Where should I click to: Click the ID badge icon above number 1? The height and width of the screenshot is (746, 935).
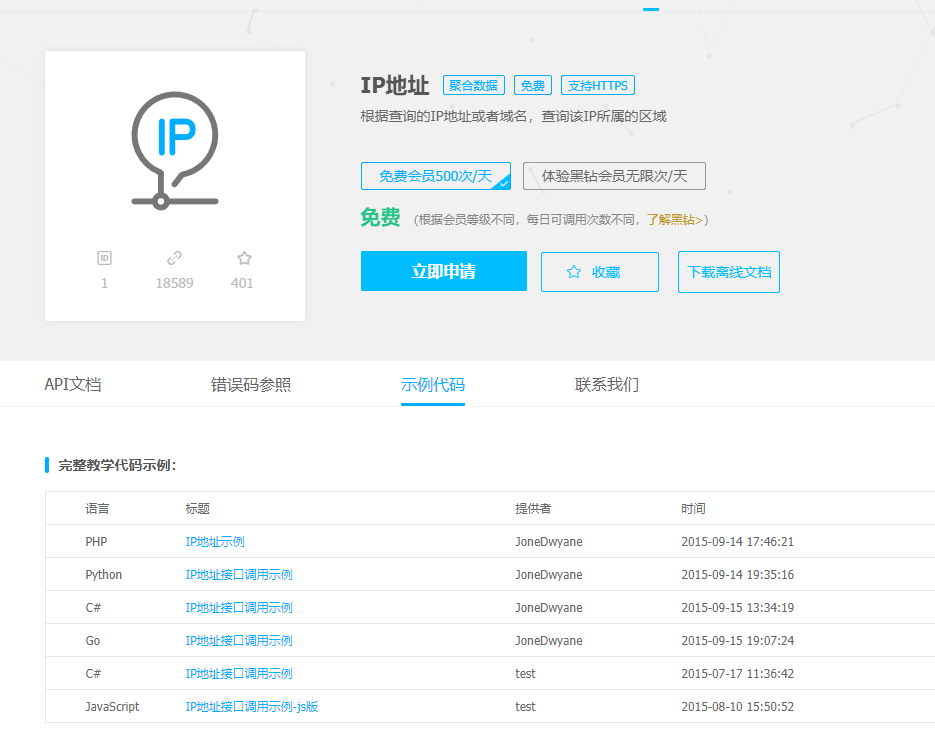104,258
